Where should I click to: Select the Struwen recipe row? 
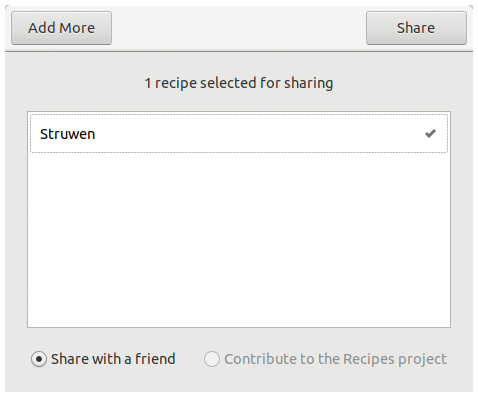click(239, 134)
